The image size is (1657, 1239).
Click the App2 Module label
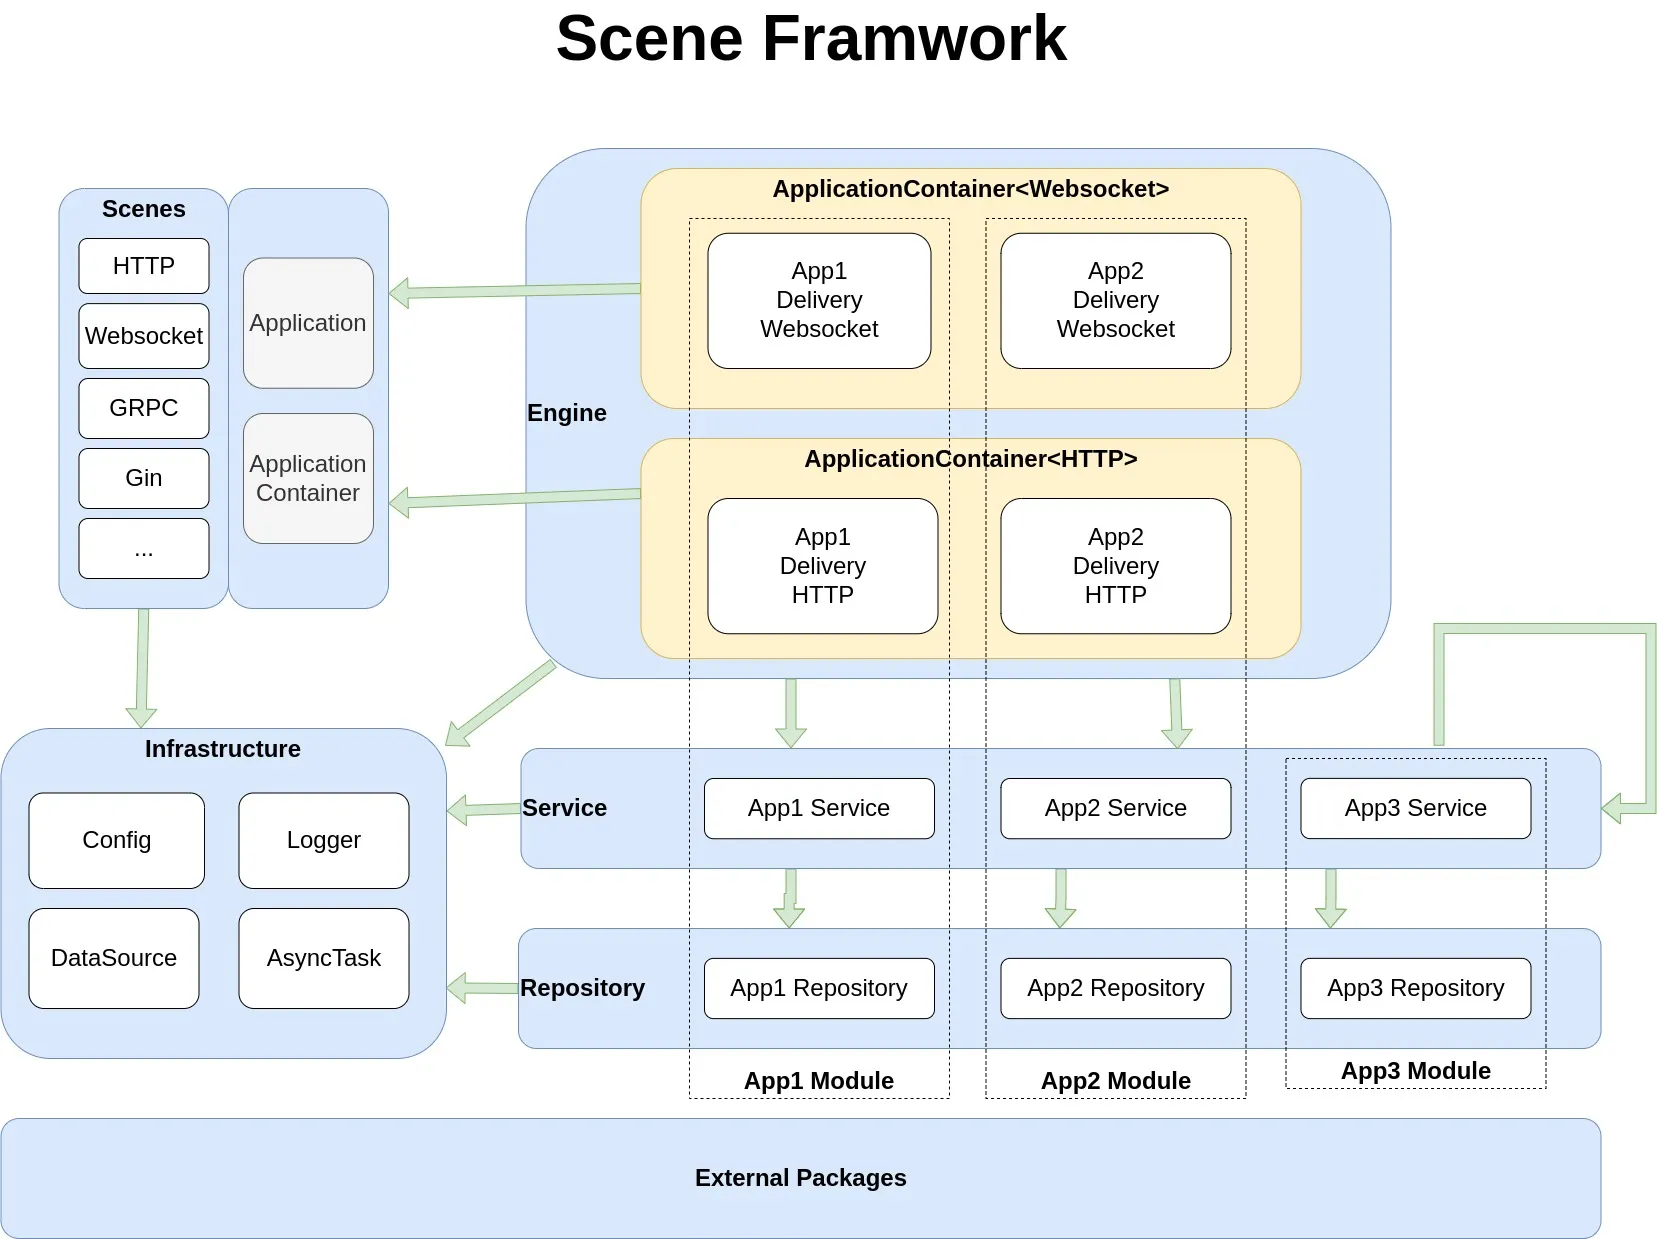click(1116, 1081)
